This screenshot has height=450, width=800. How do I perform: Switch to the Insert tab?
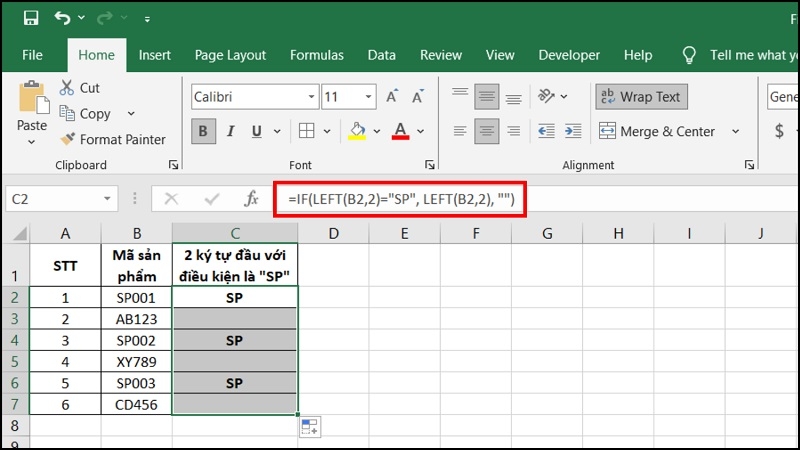[x=155, y=55]
